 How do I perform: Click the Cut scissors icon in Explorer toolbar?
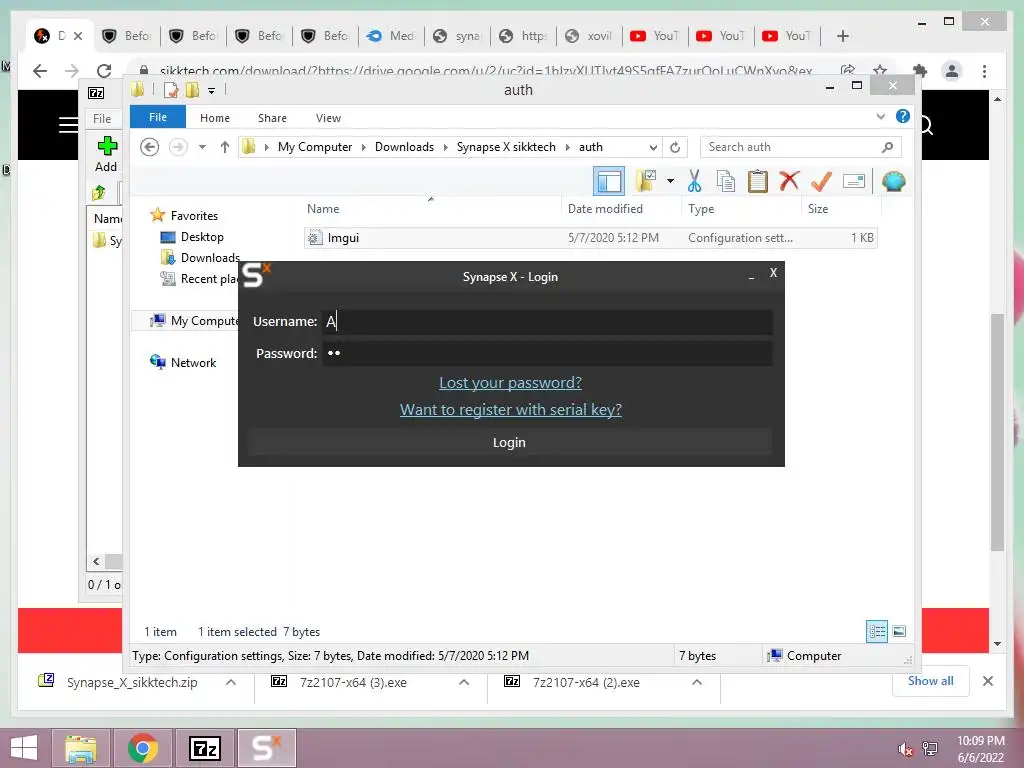click(x=694, y=181)
